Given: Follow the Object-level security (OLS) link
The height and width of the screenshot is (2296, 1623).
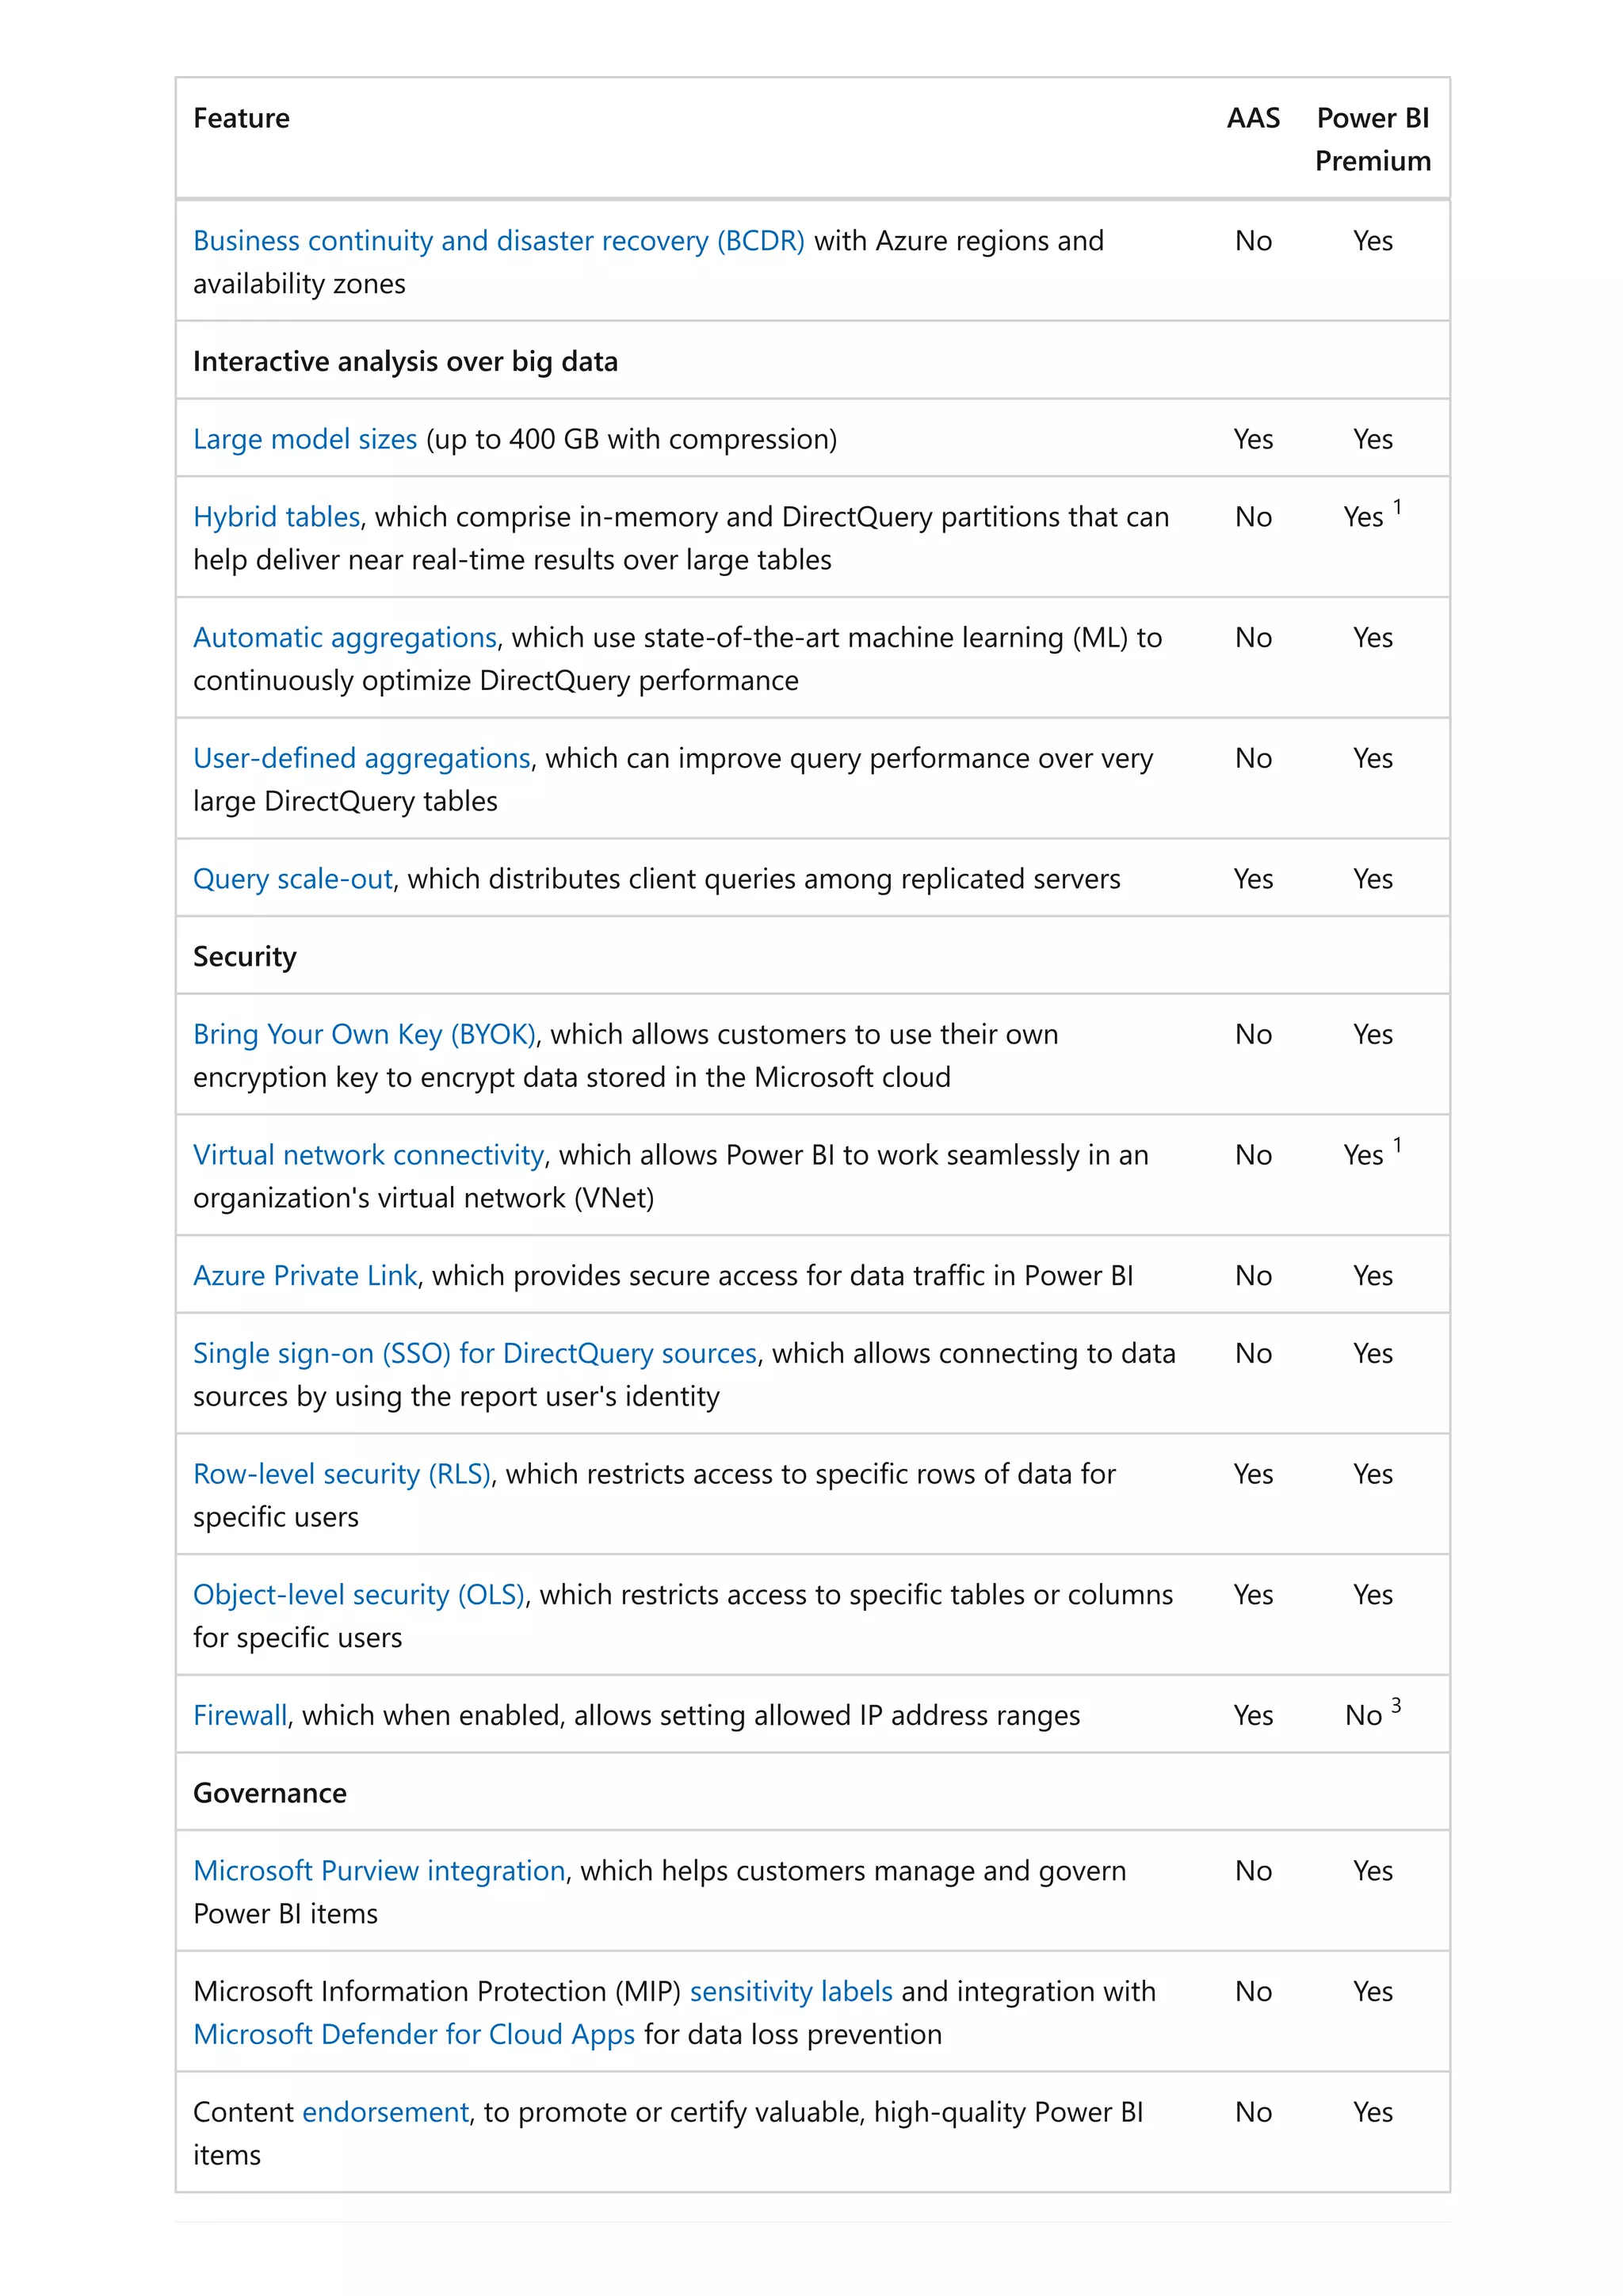Looking at the screenshot, I should click(359, 1595).
